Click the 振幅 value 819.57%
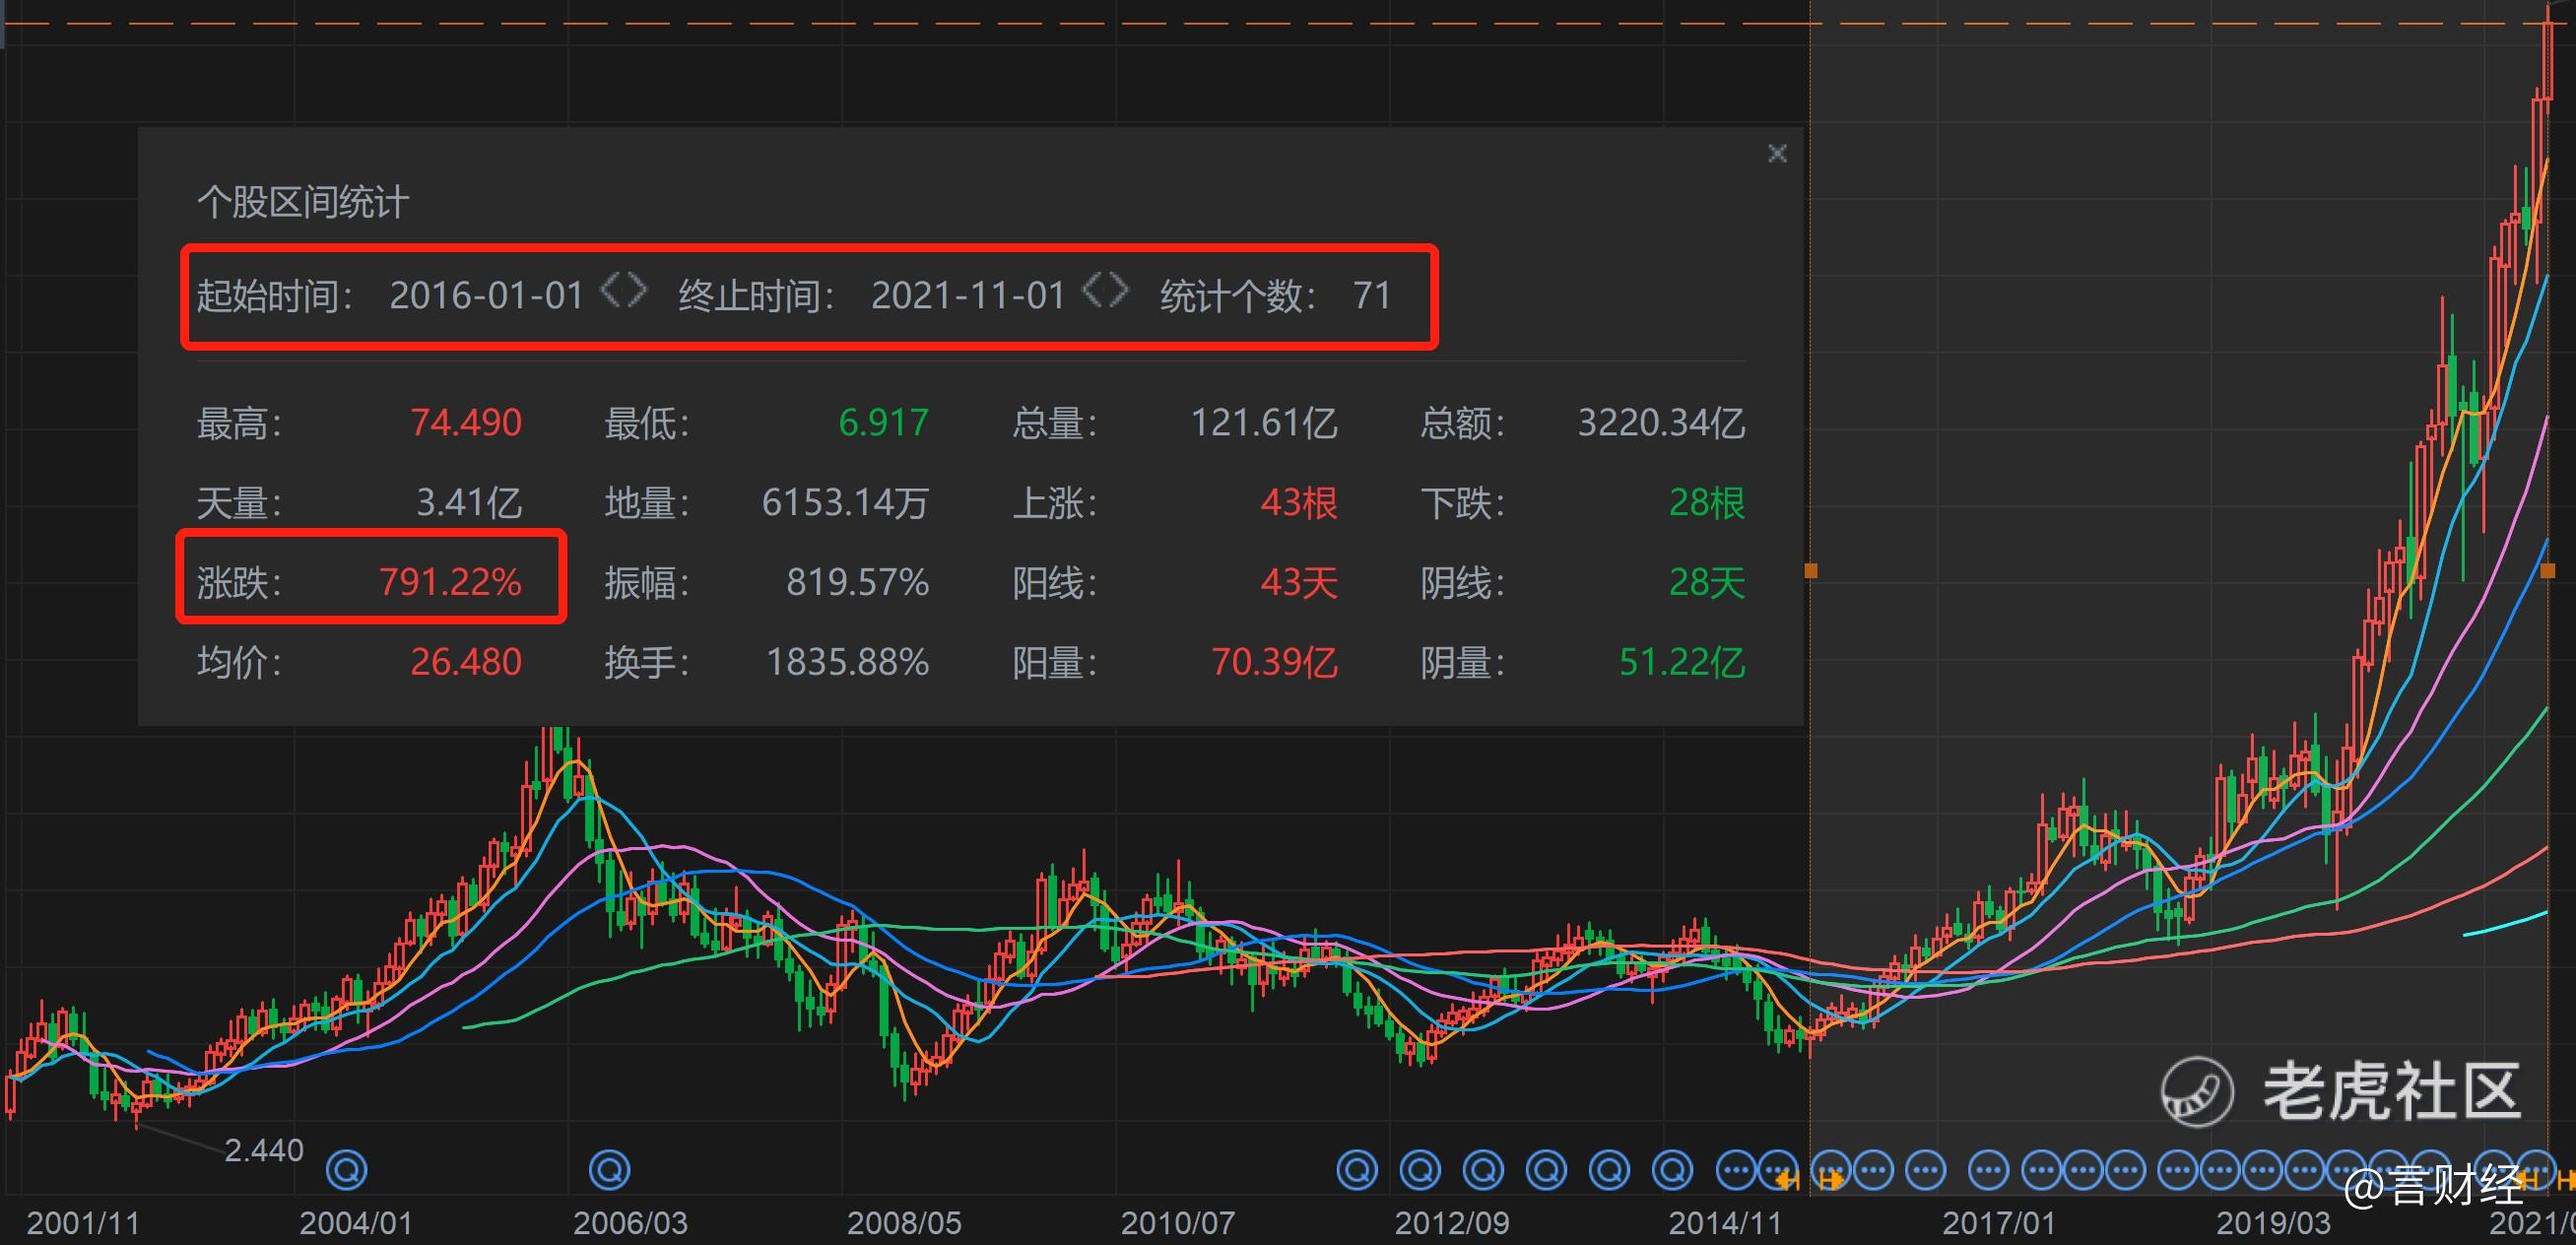2576x1245 pixels. pos(857,582)
